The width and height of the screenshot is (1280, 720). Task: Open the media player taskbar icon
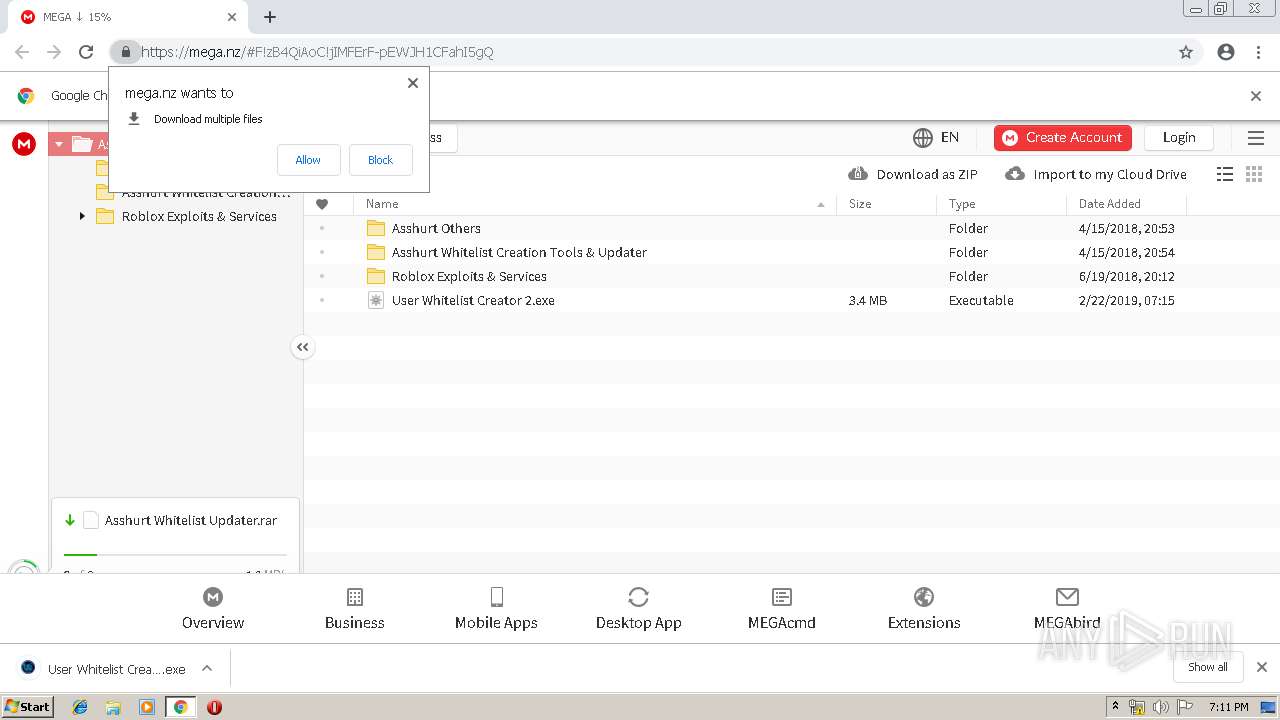147,707
